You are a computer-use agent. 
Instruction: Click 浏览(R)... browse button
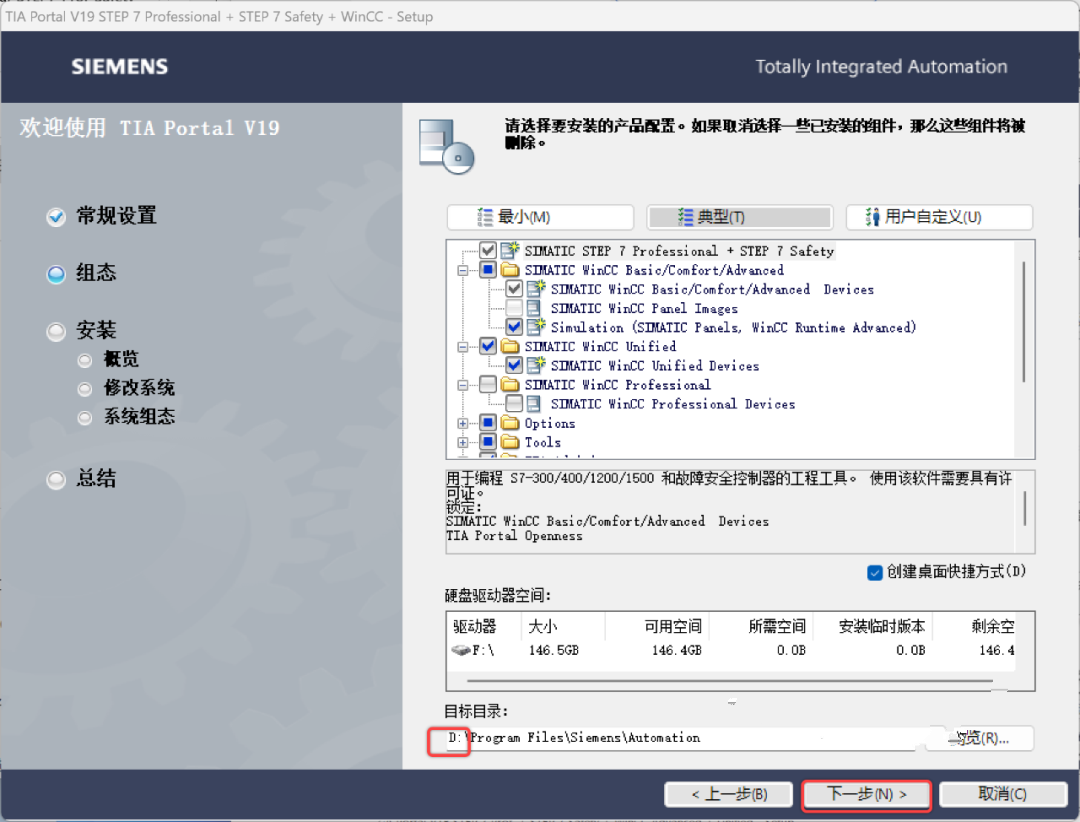[981, 738]
